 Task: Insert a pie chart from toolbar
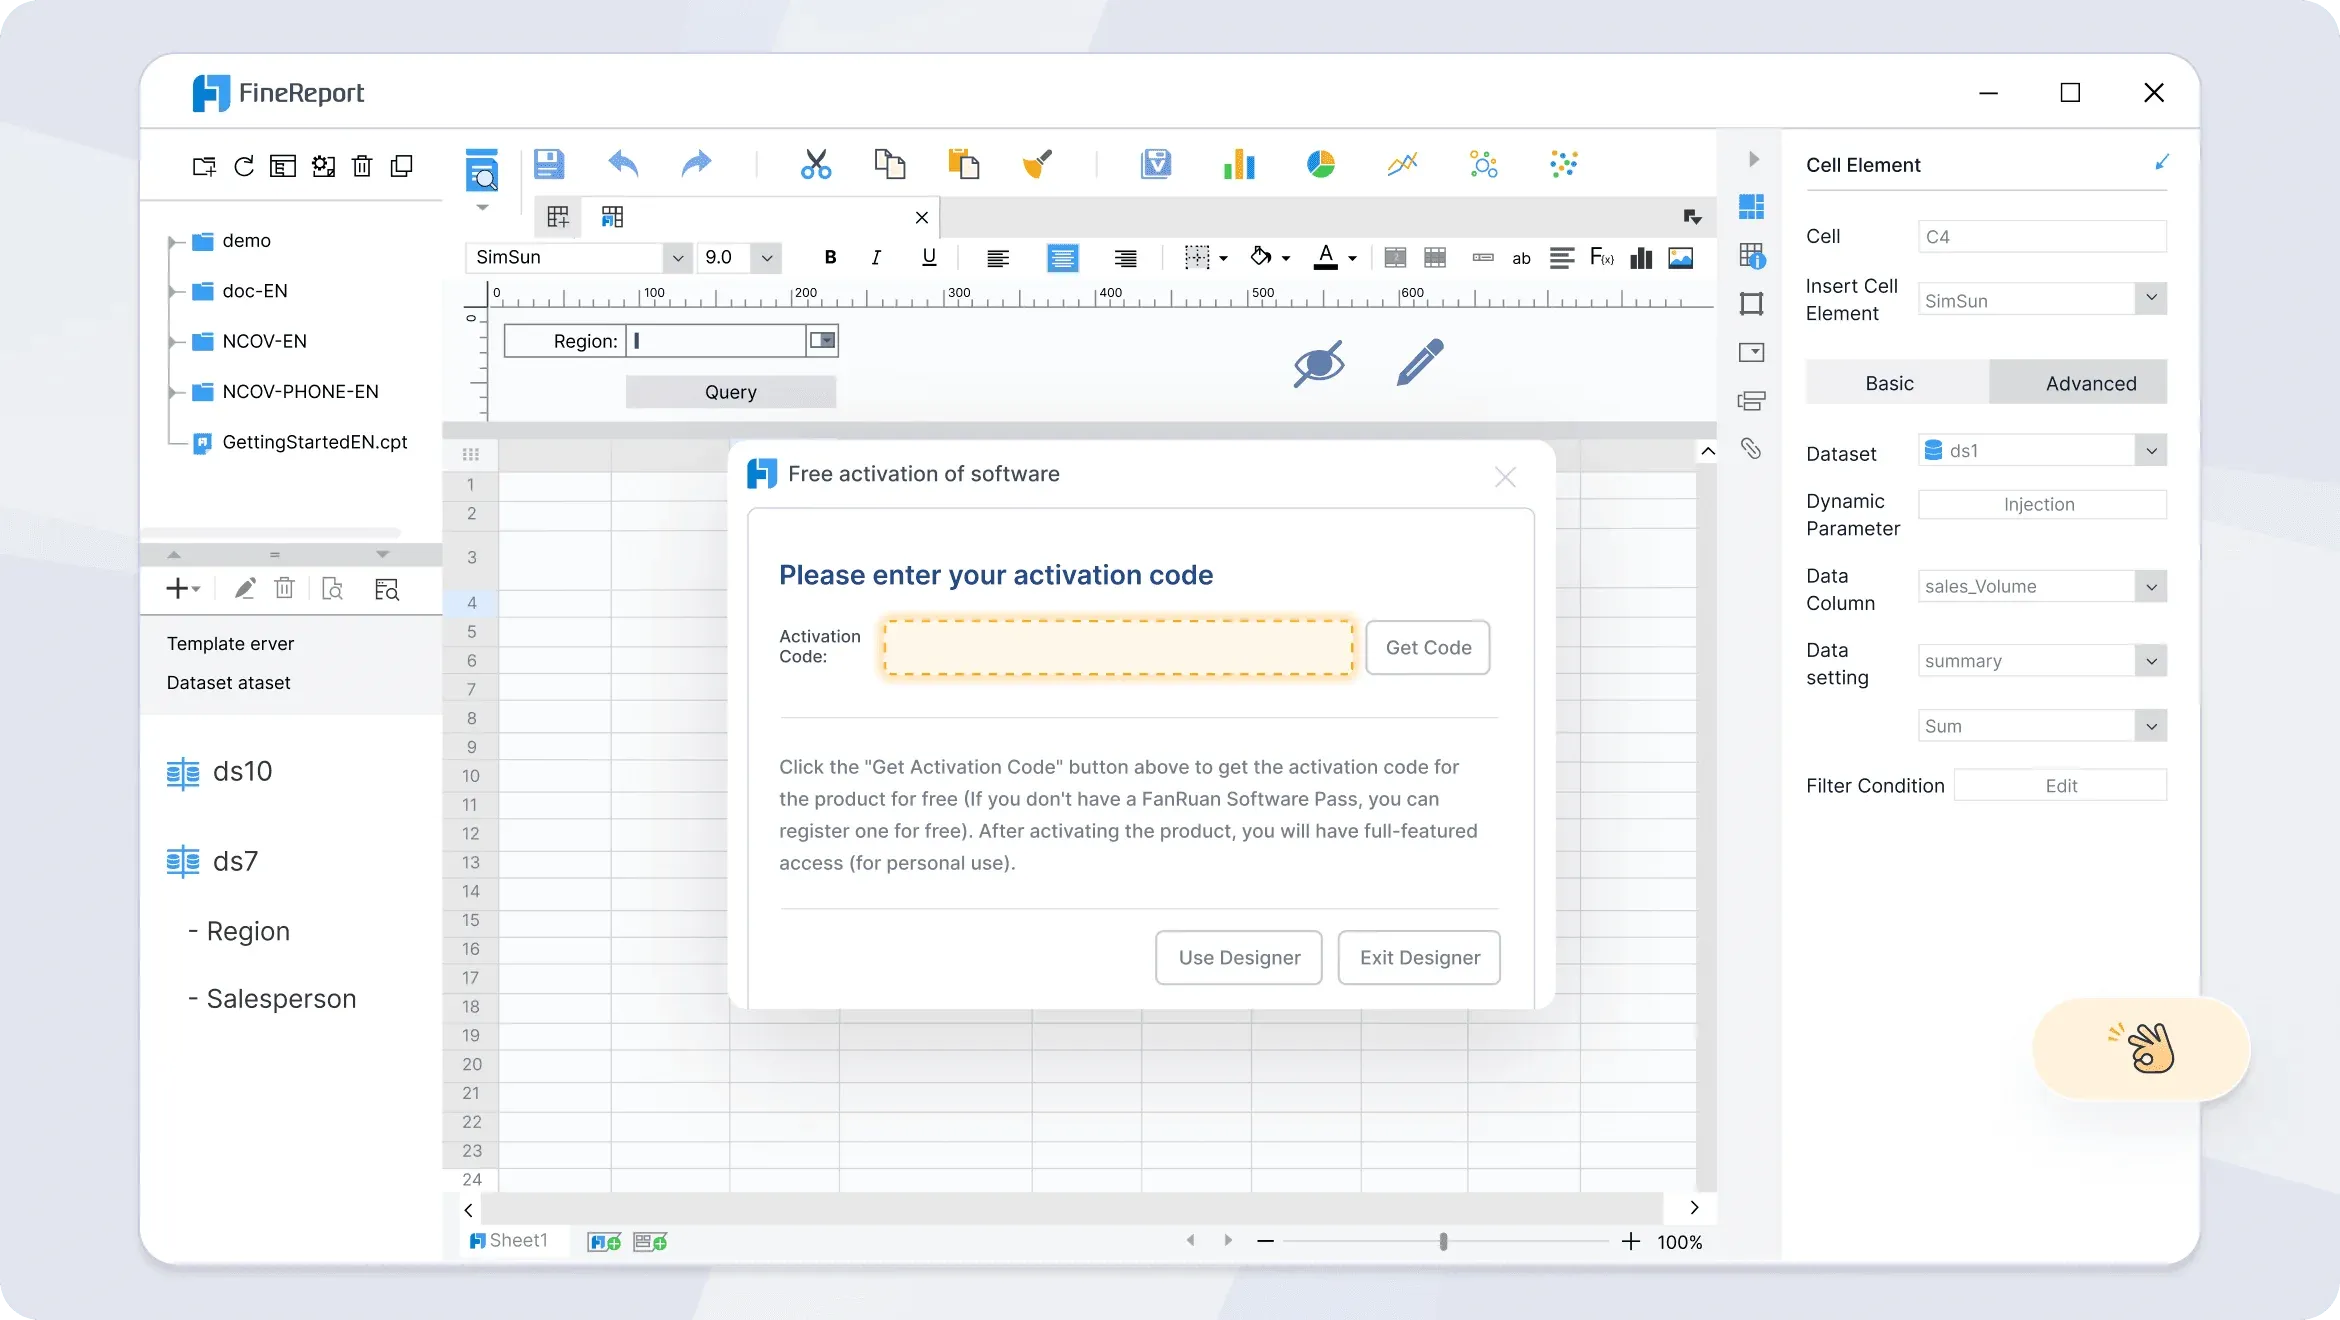[x=1321, y=164]
